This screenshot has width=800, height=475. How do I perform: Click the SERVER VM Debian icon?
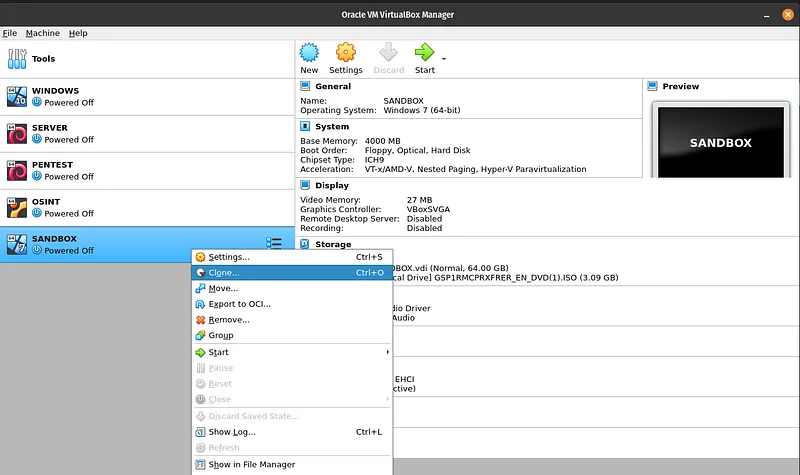(x=17, y=134)
